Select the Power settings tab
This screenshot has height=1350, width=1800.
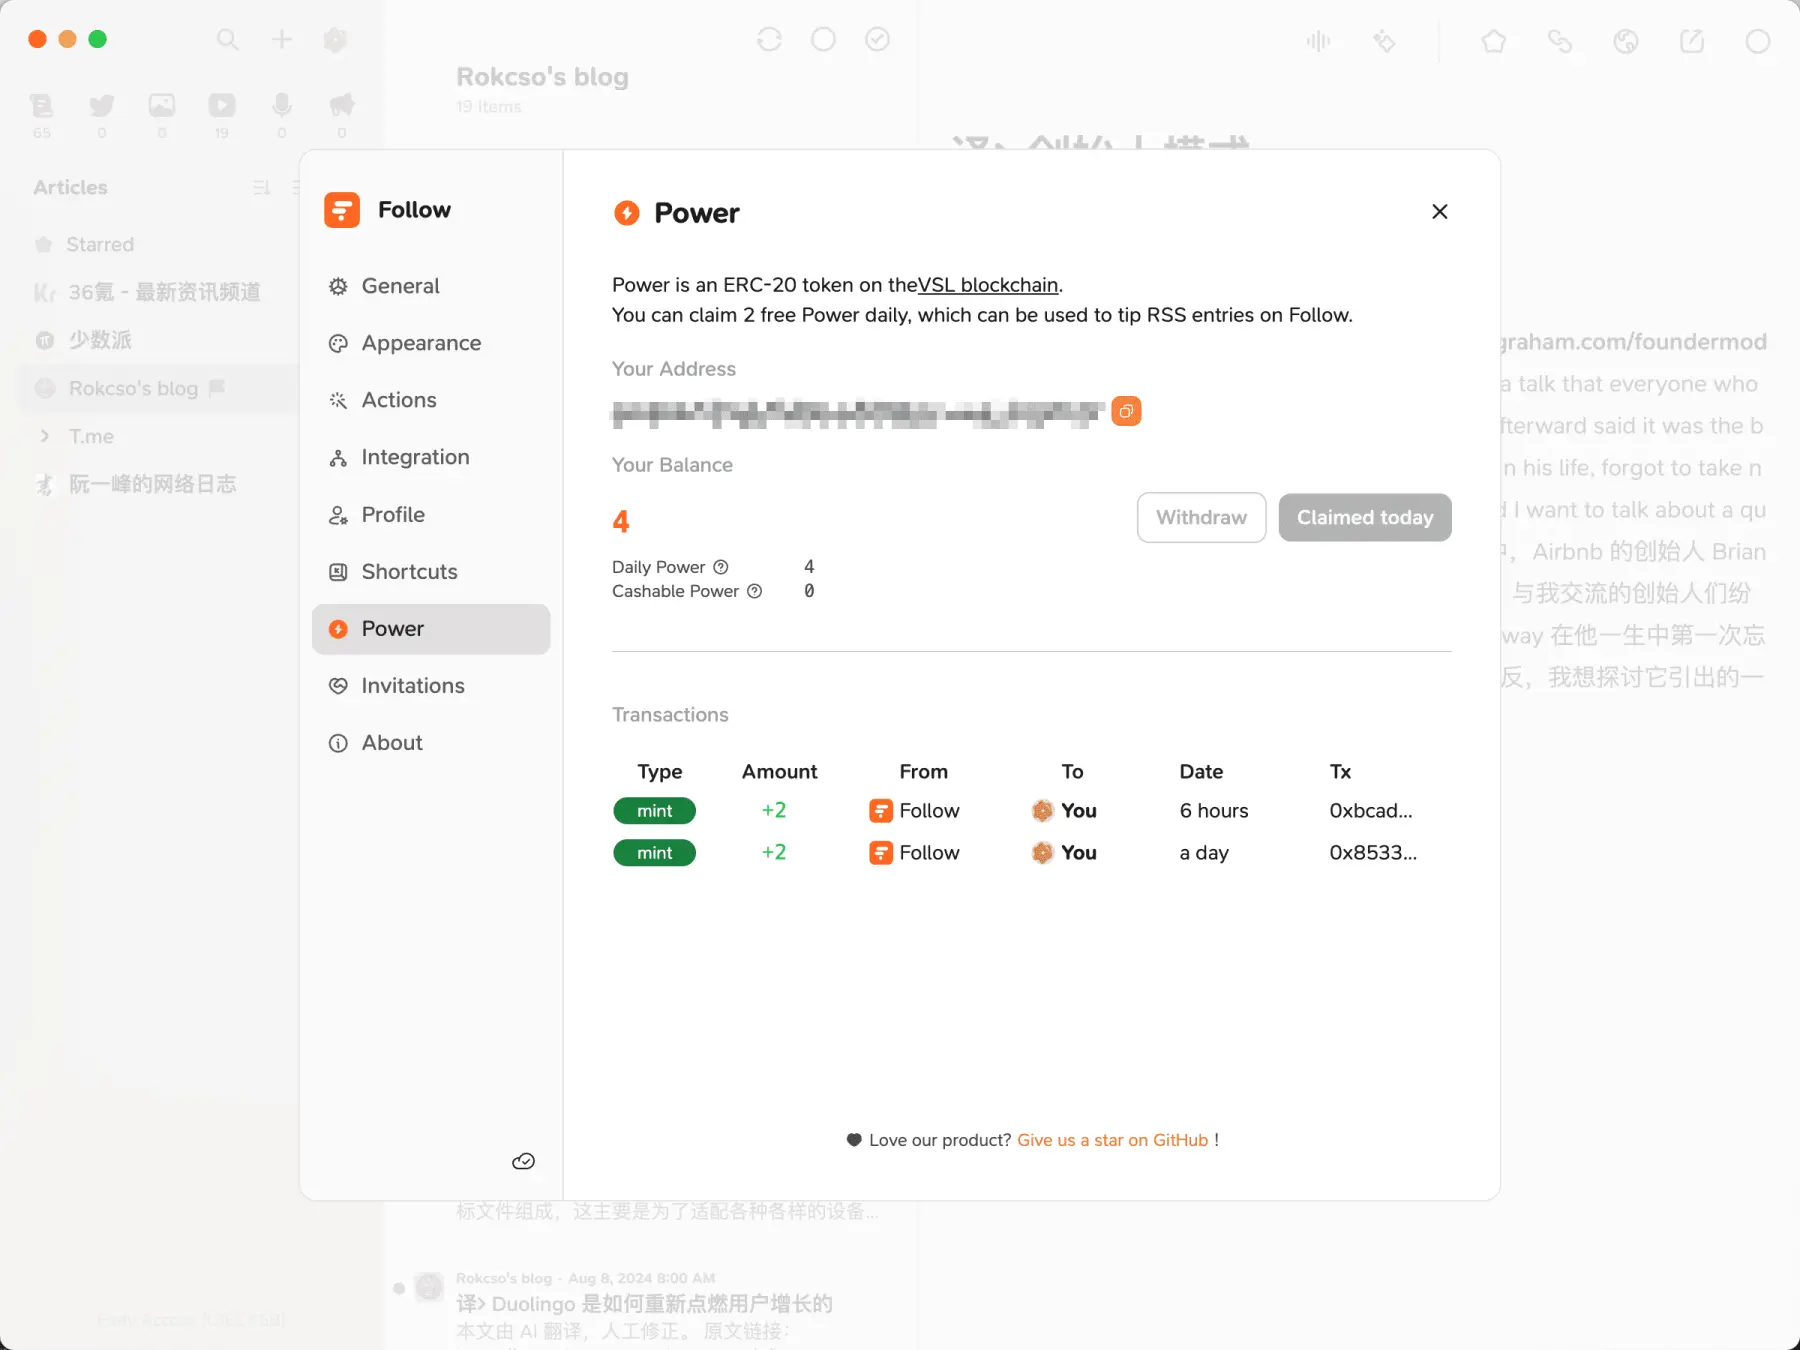pos(431,629)
